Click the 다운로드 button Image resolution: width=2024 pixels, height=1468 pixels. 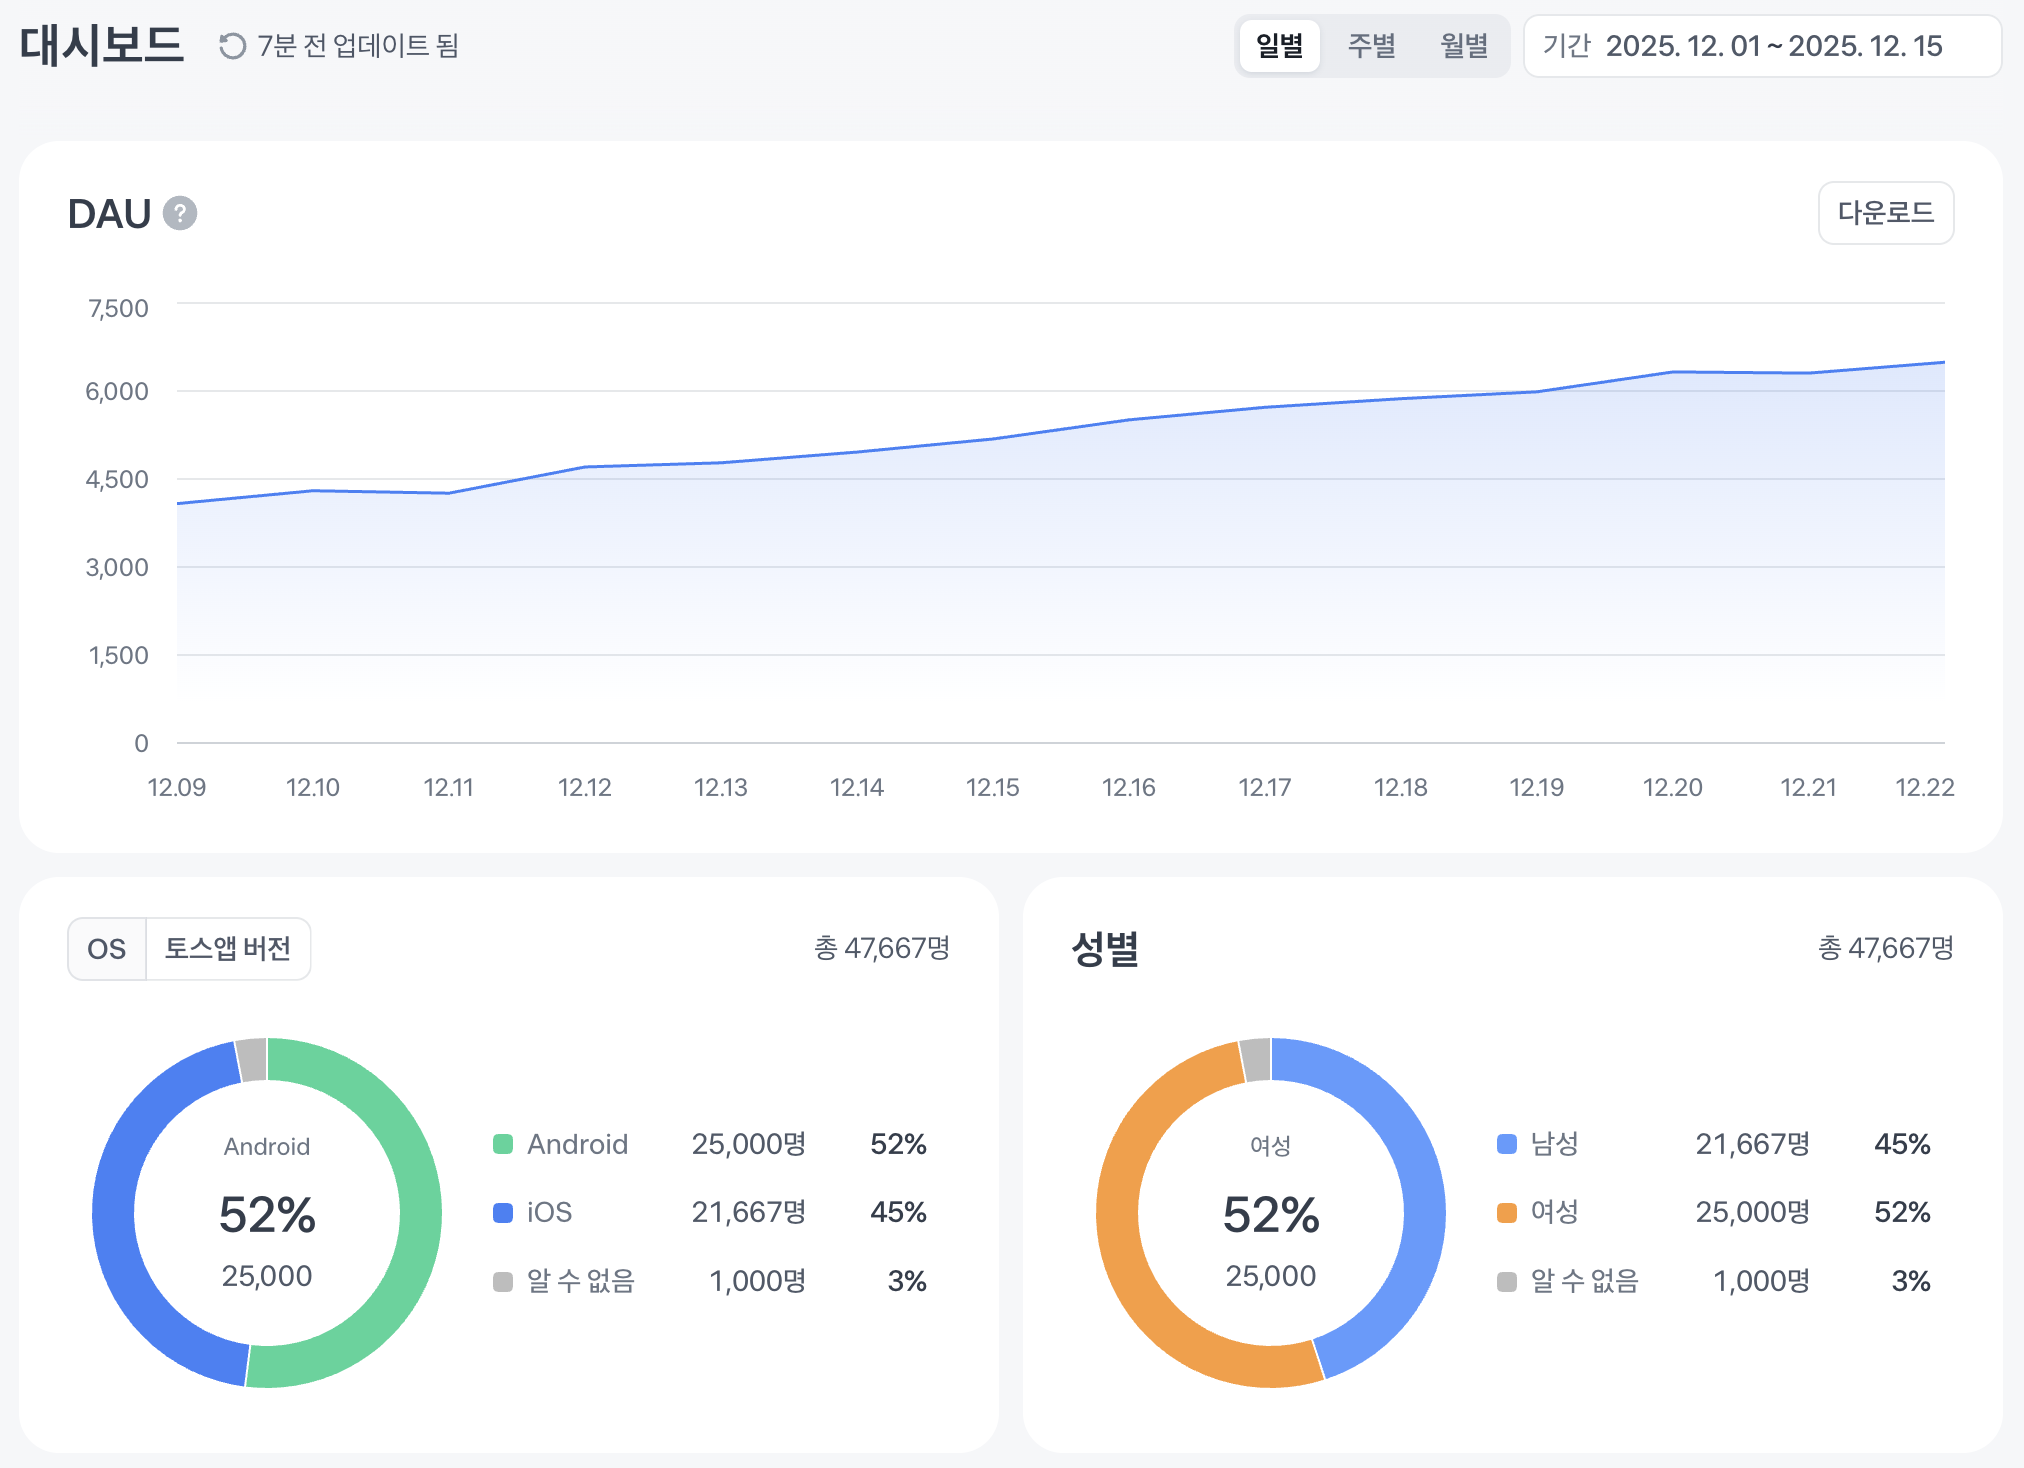tap(1885, 213)
